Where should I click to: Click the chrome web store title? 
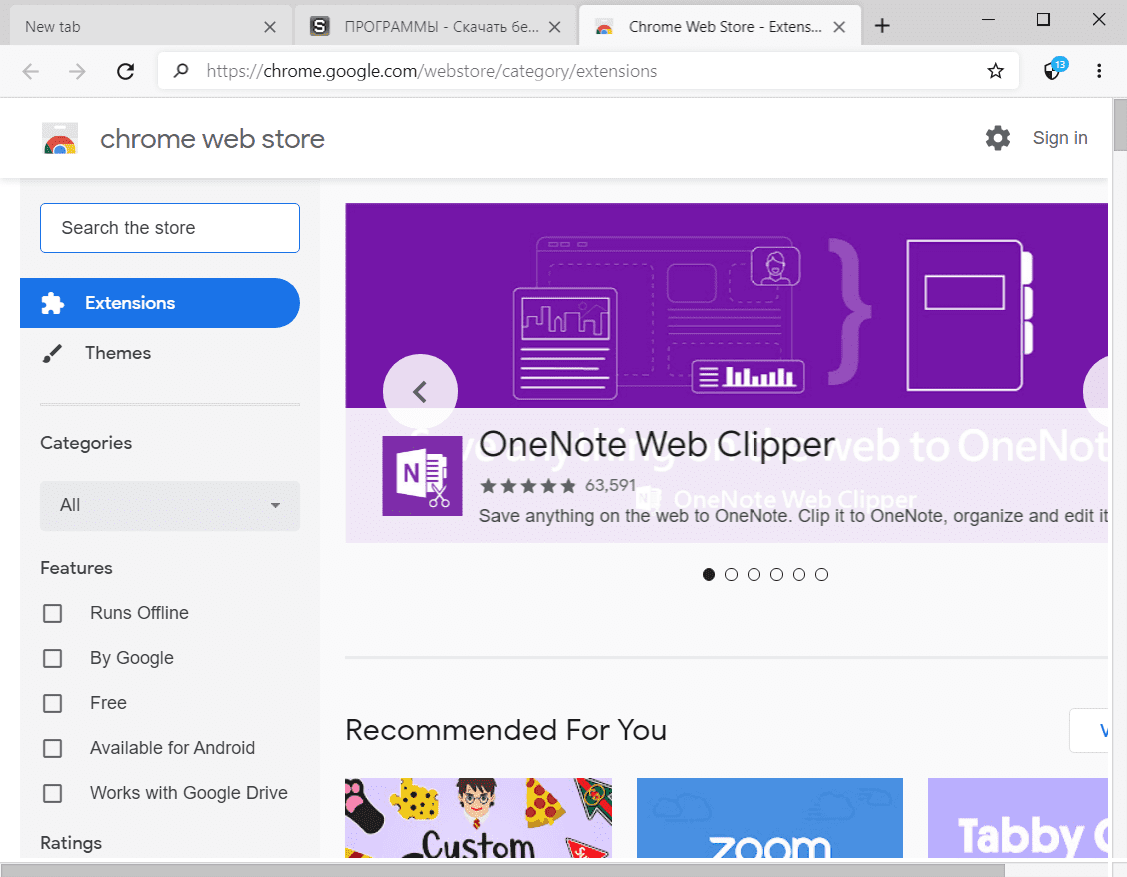coord(212,139)
